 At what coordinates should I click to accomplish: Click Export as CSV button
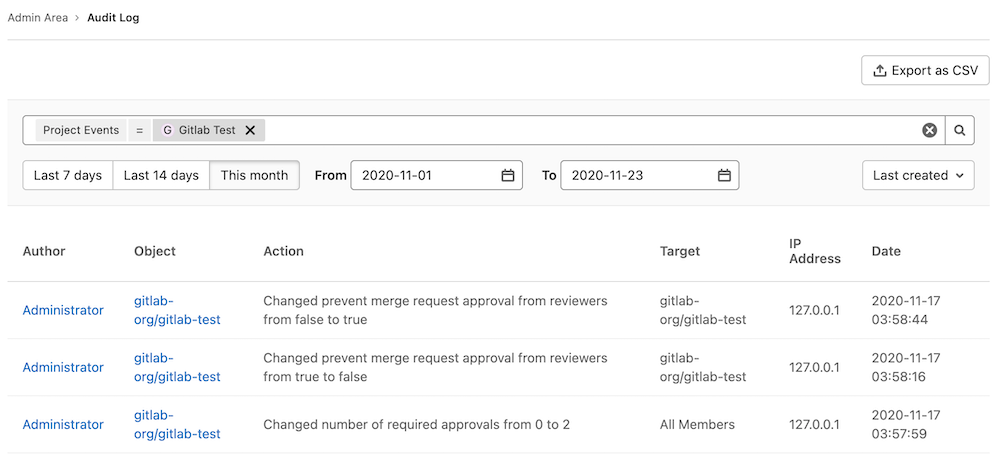pos(925,70)
